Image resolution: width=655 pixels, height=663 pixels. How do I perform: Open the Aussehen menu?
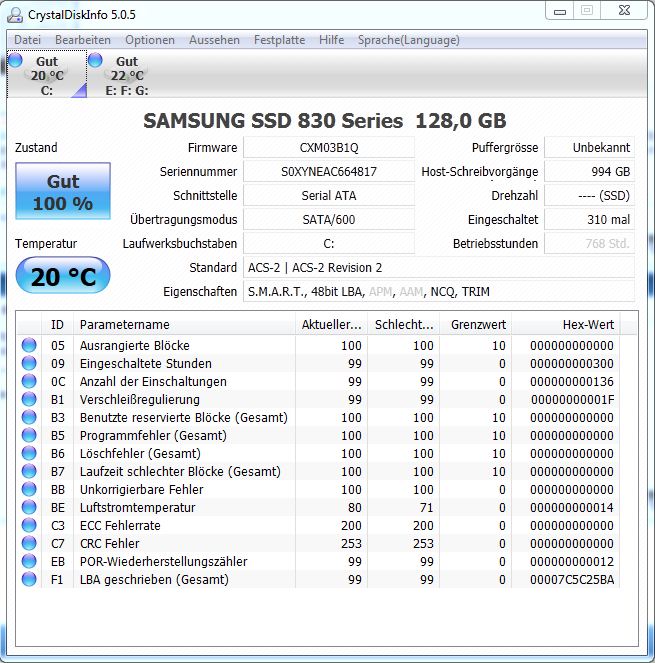point(214,40)
